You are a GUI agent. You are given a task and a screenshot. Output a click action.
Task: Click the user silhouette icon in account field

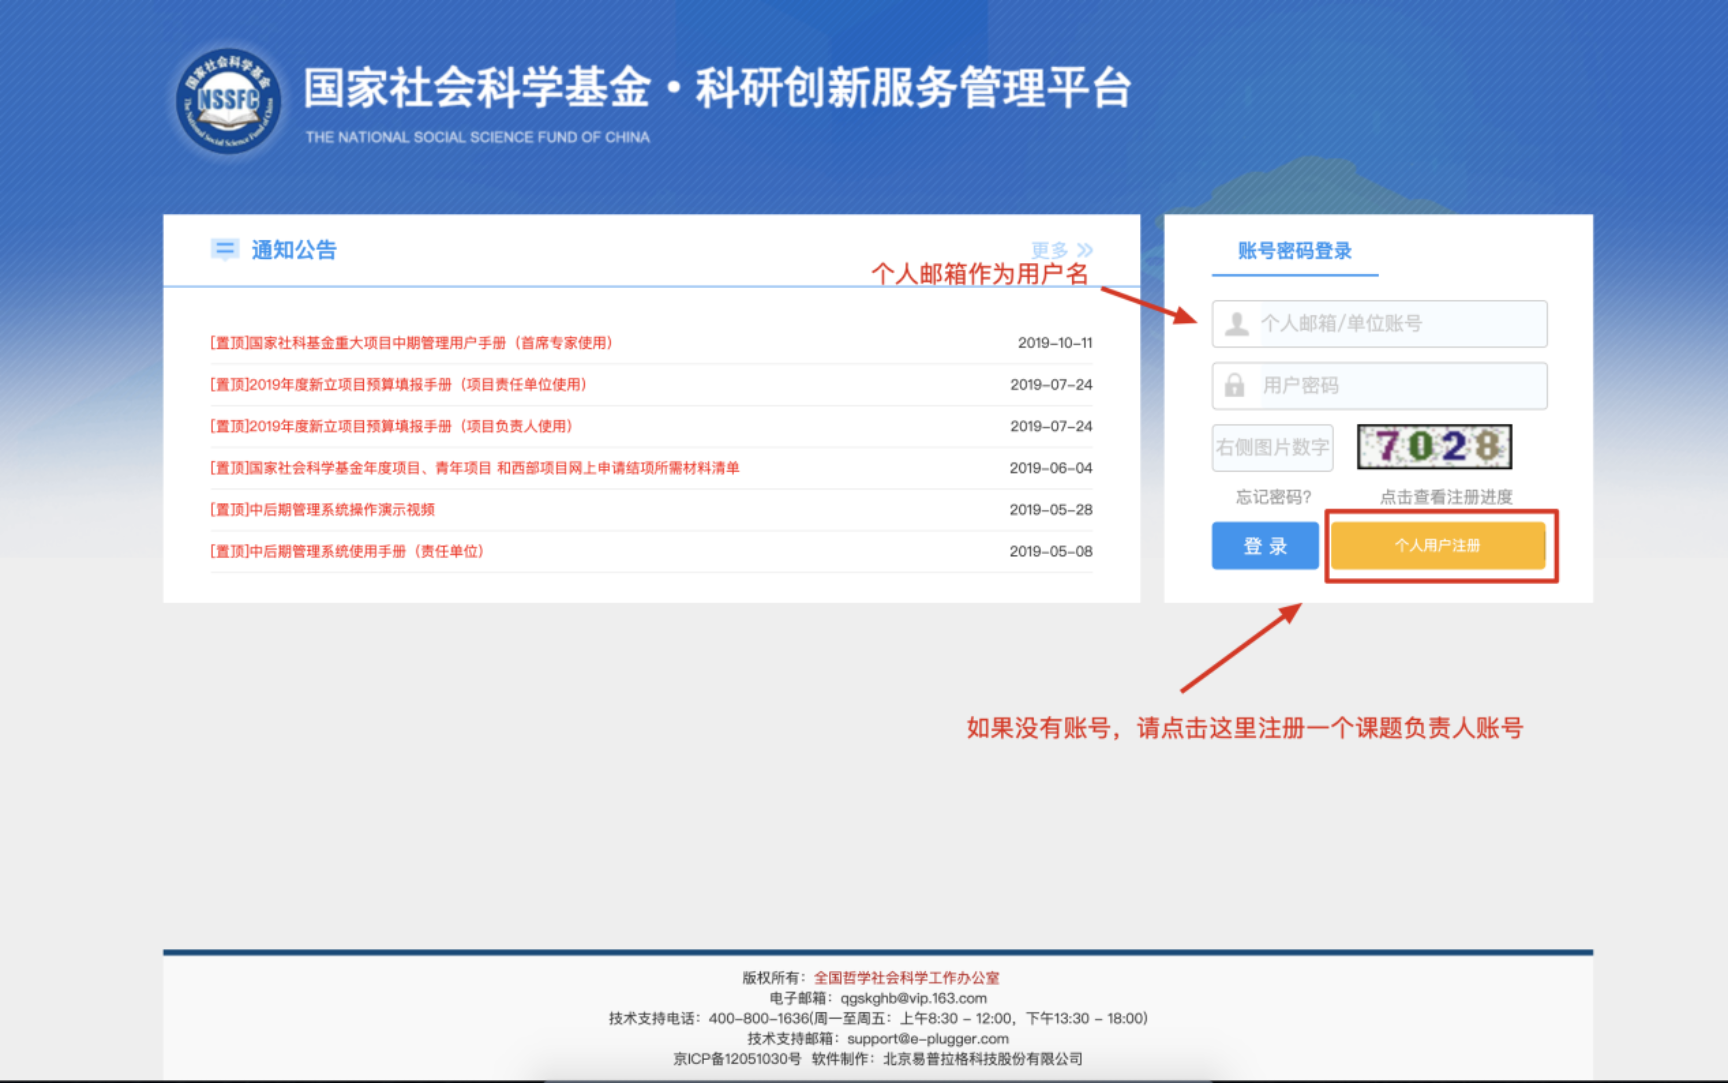pyautogui.click(x=1237, y=324)
